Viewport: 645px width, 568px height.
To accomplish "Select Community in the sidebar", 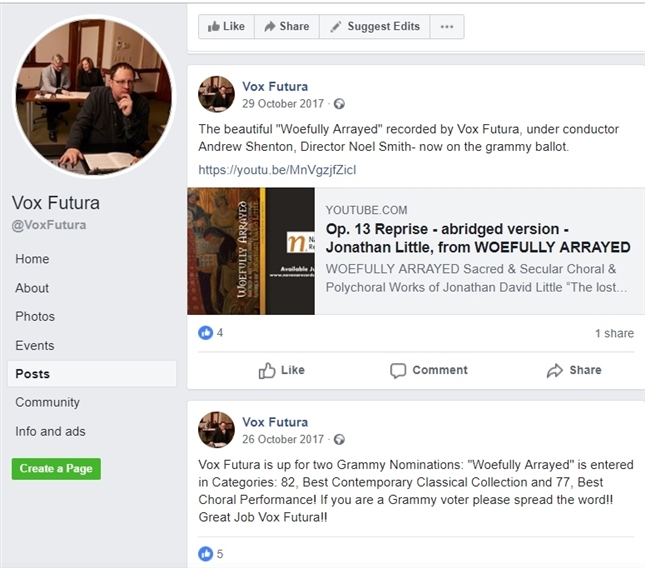I will [x=47, y=403].
